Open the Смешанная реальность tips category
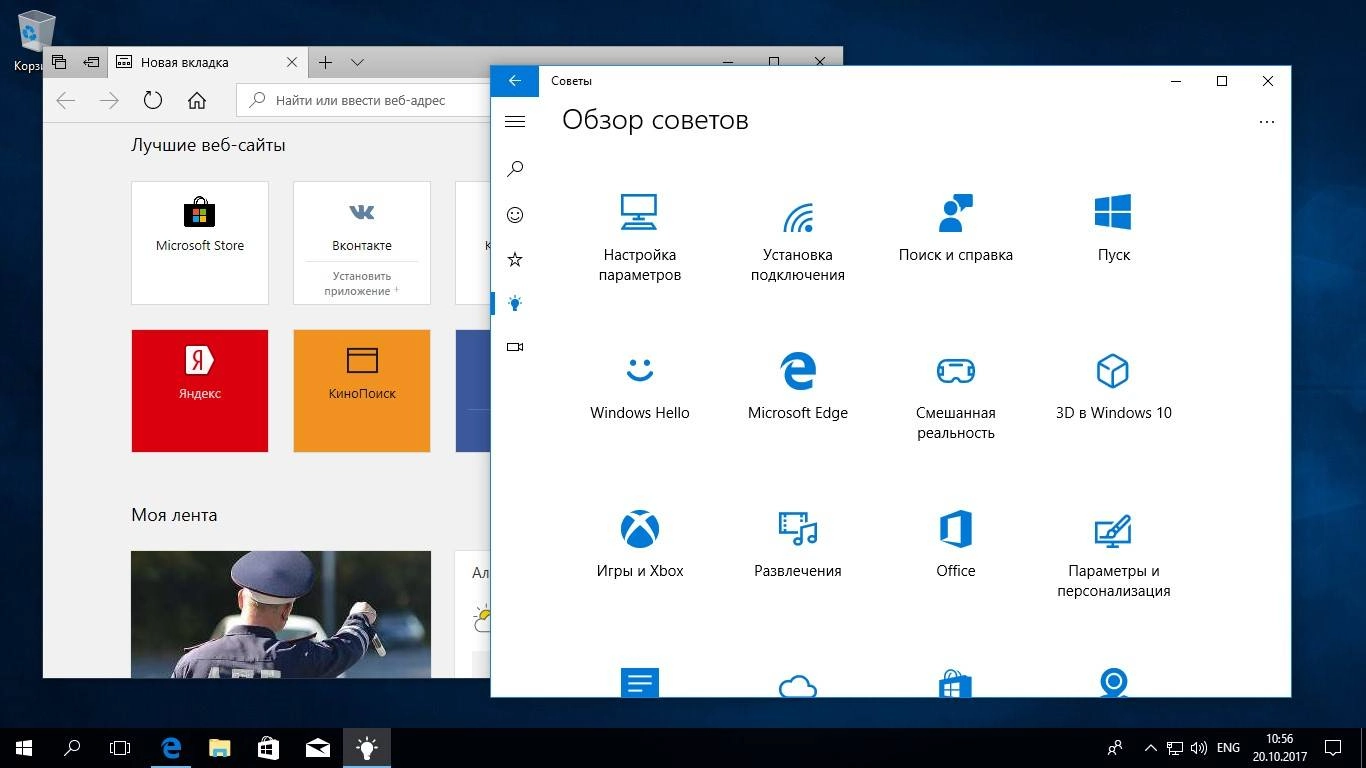Viewport: 1366px width, 768px height. [x=956, y=396]
